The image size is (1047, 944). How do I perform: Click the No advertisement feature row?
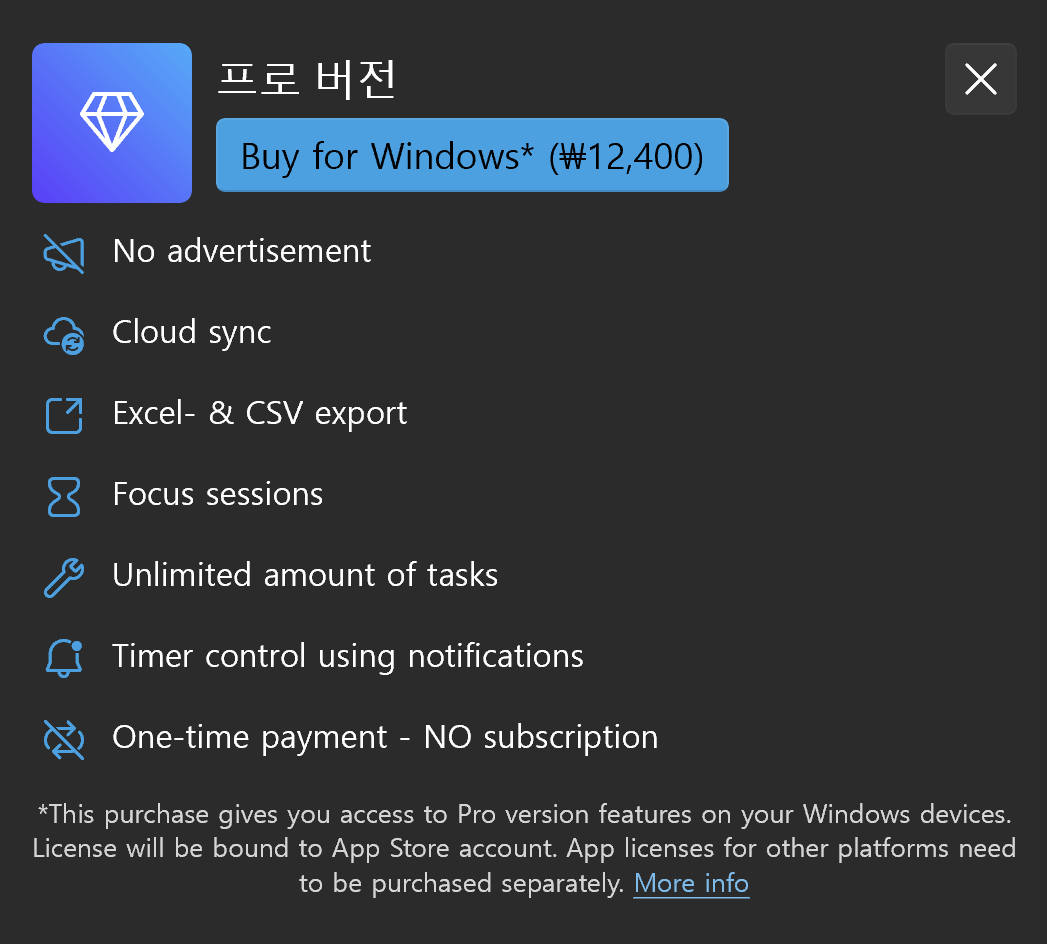point(241,252)
